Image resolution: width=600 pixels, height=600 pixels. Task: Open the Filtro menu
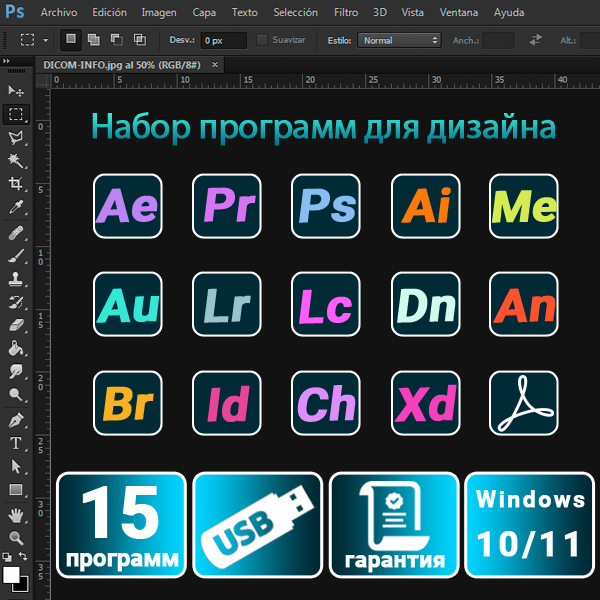tap(346, 13)
